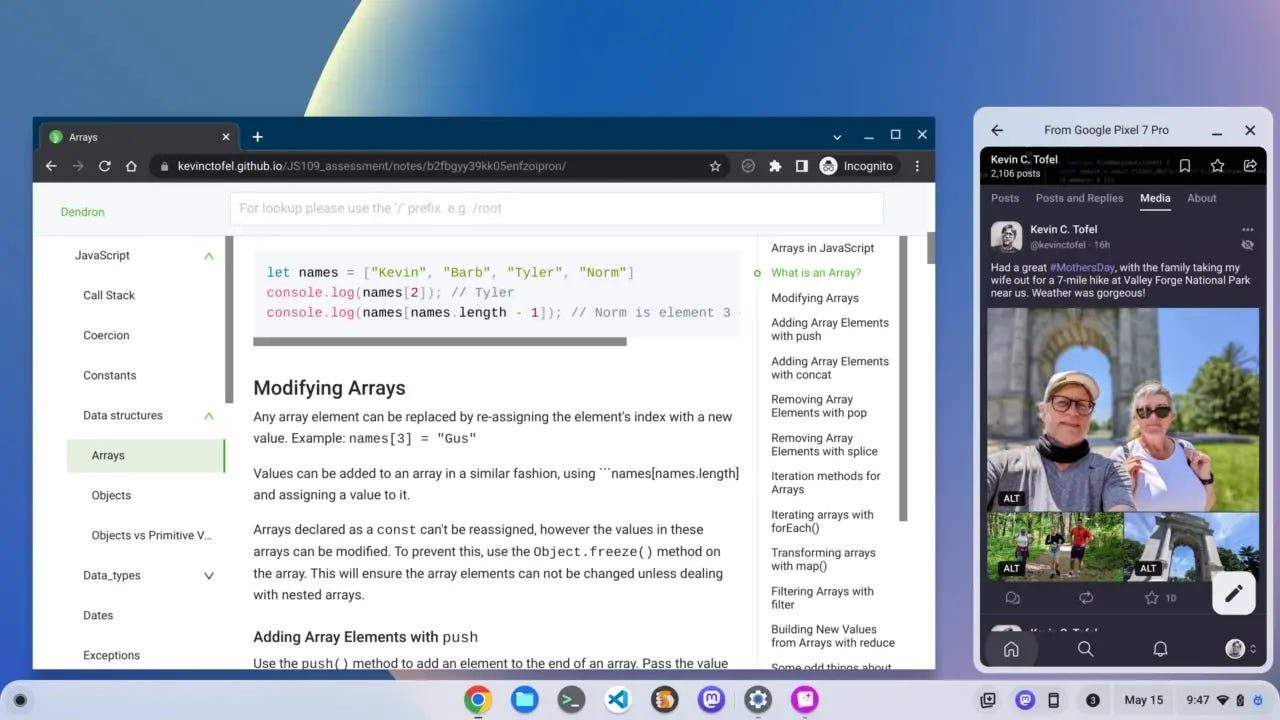Jump to Adding Array Elements with concat
This screenshot has height=720, width=1280.
tap(830, 368)
